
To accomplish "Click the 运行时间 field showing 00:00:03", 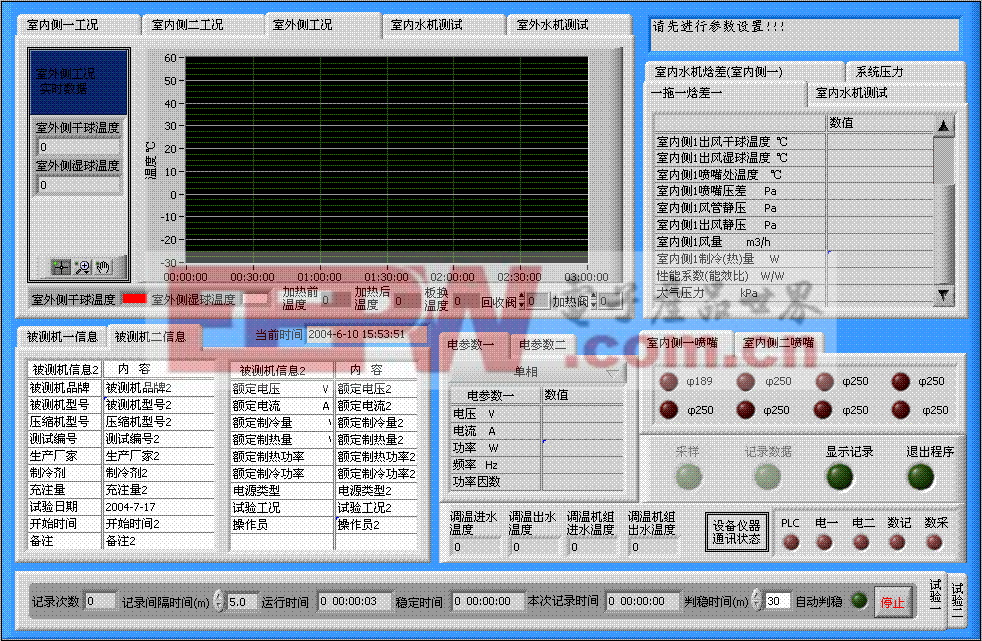I will coord(354,601).
